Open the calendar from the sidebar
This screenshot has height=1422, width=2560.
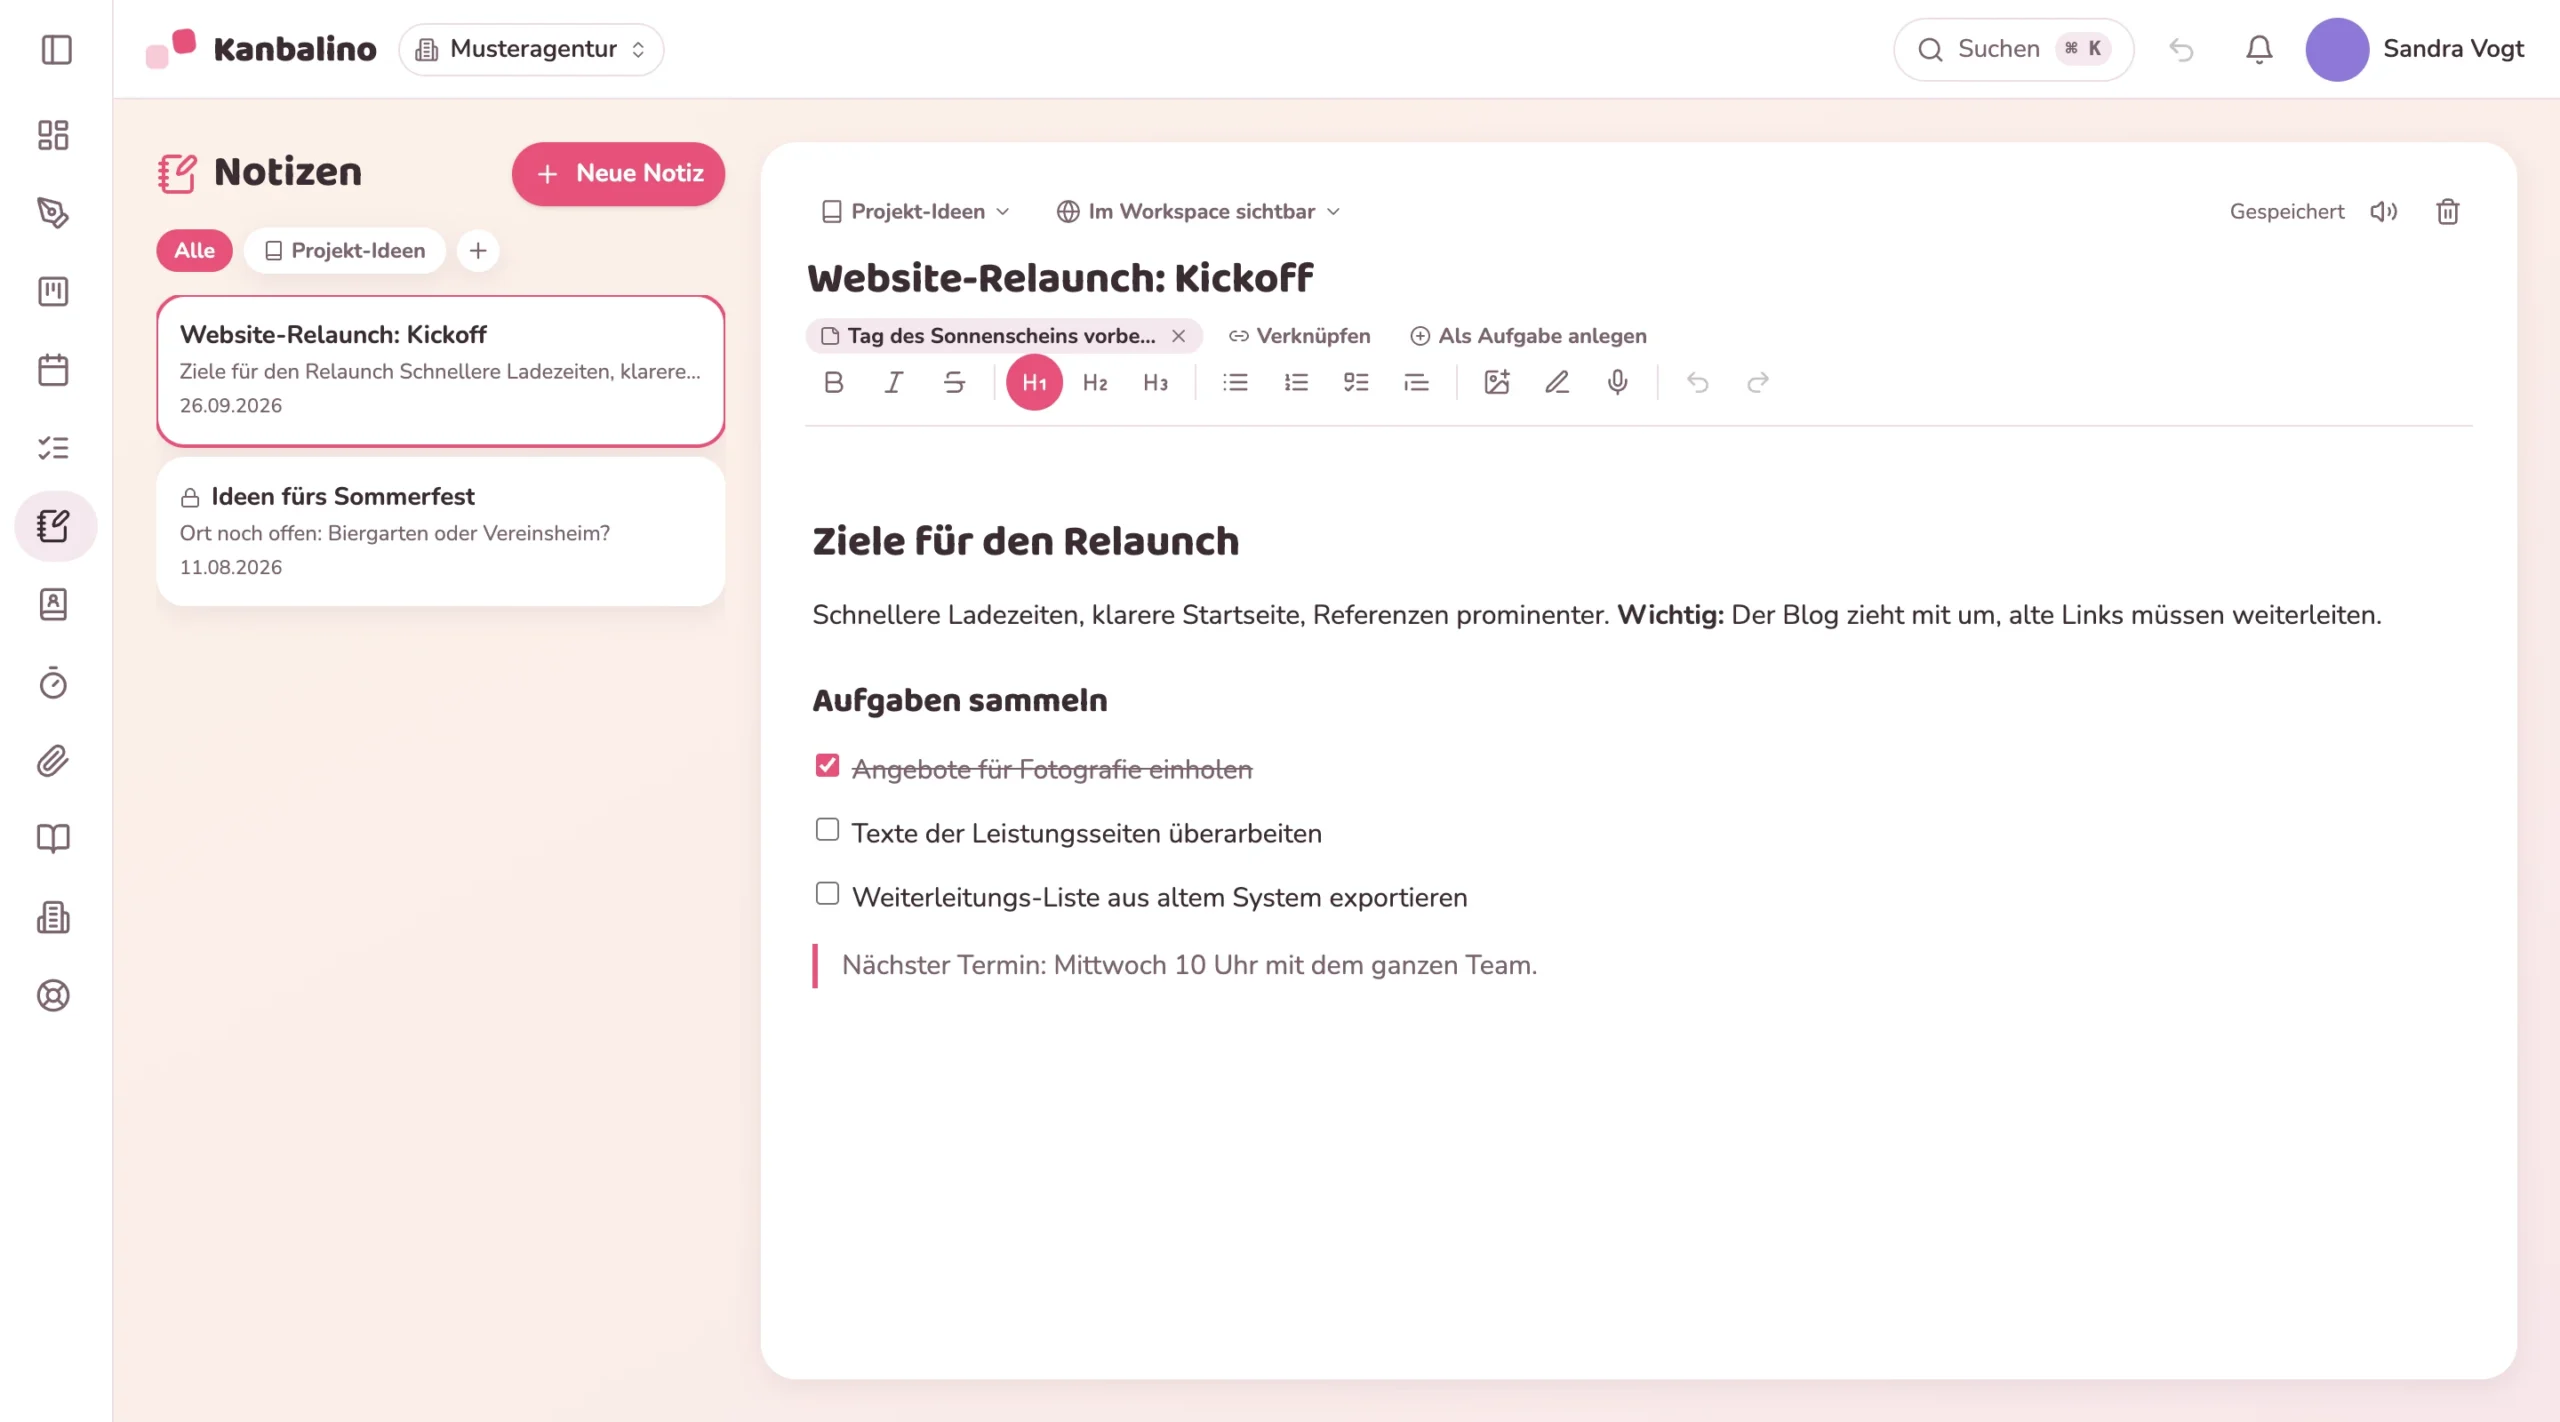pos(54,370)
